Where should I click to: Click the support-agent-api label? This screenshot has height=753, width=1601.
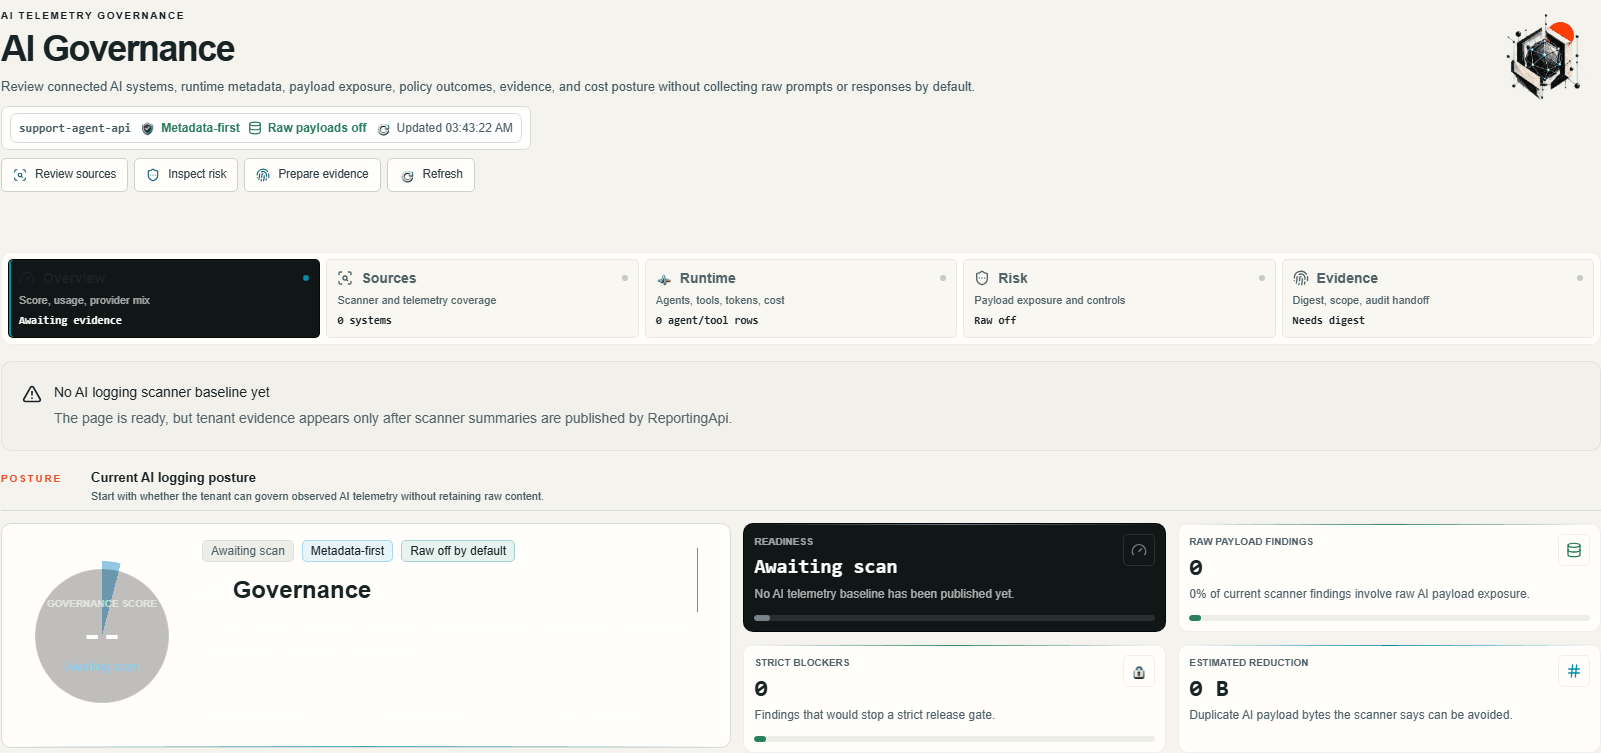(x=75, y=128)
